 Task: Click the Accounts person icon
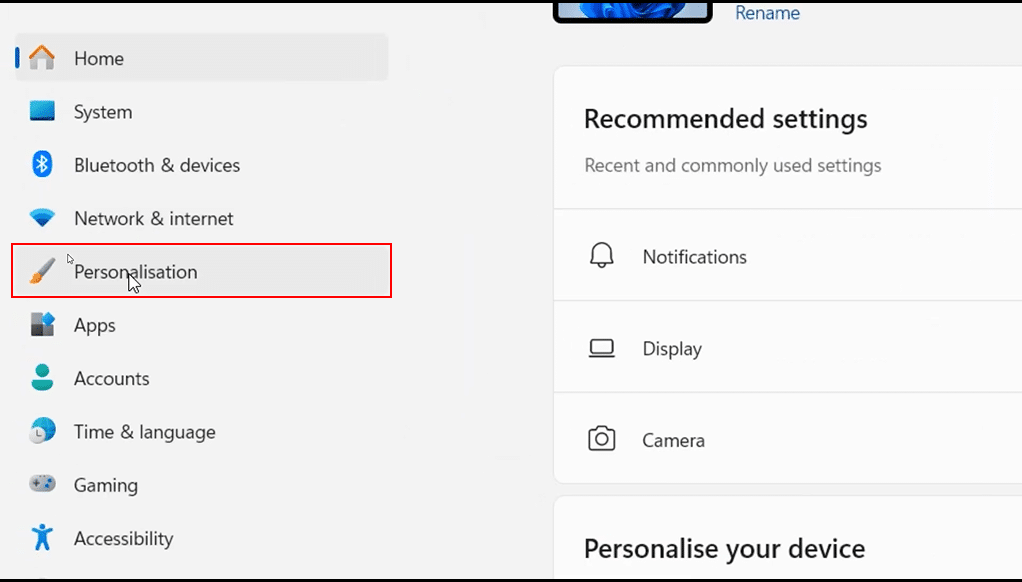[x=42, y=377]
